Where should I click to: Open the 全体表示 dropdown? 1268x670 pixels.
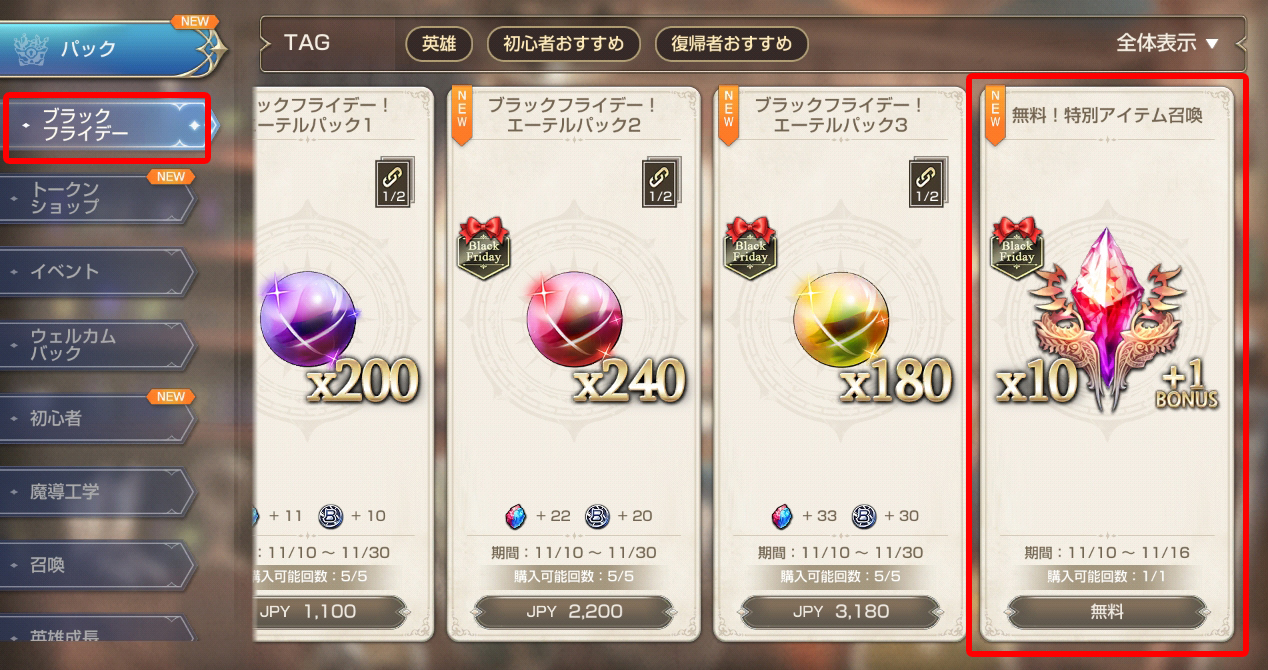[1167, 43]
